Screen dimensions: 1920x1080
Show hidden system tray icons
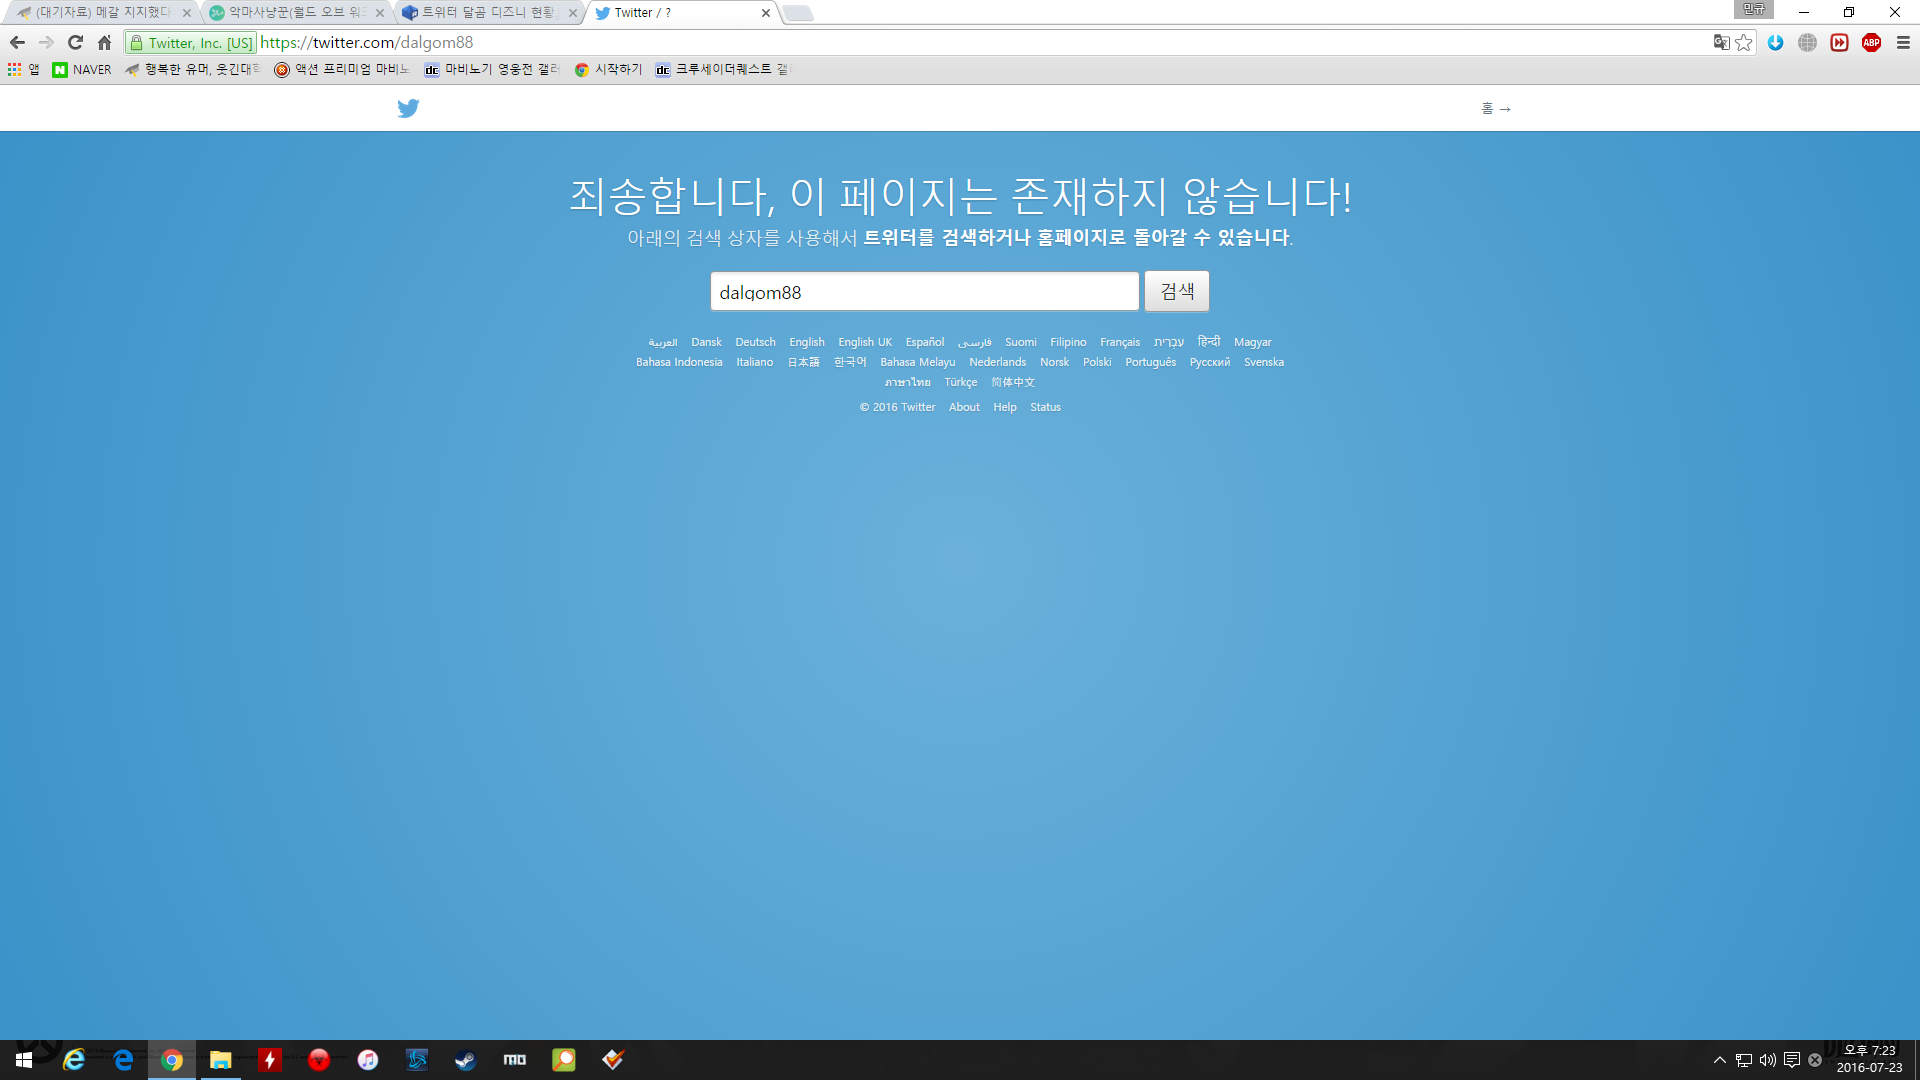click(x=1720, y=1060)
